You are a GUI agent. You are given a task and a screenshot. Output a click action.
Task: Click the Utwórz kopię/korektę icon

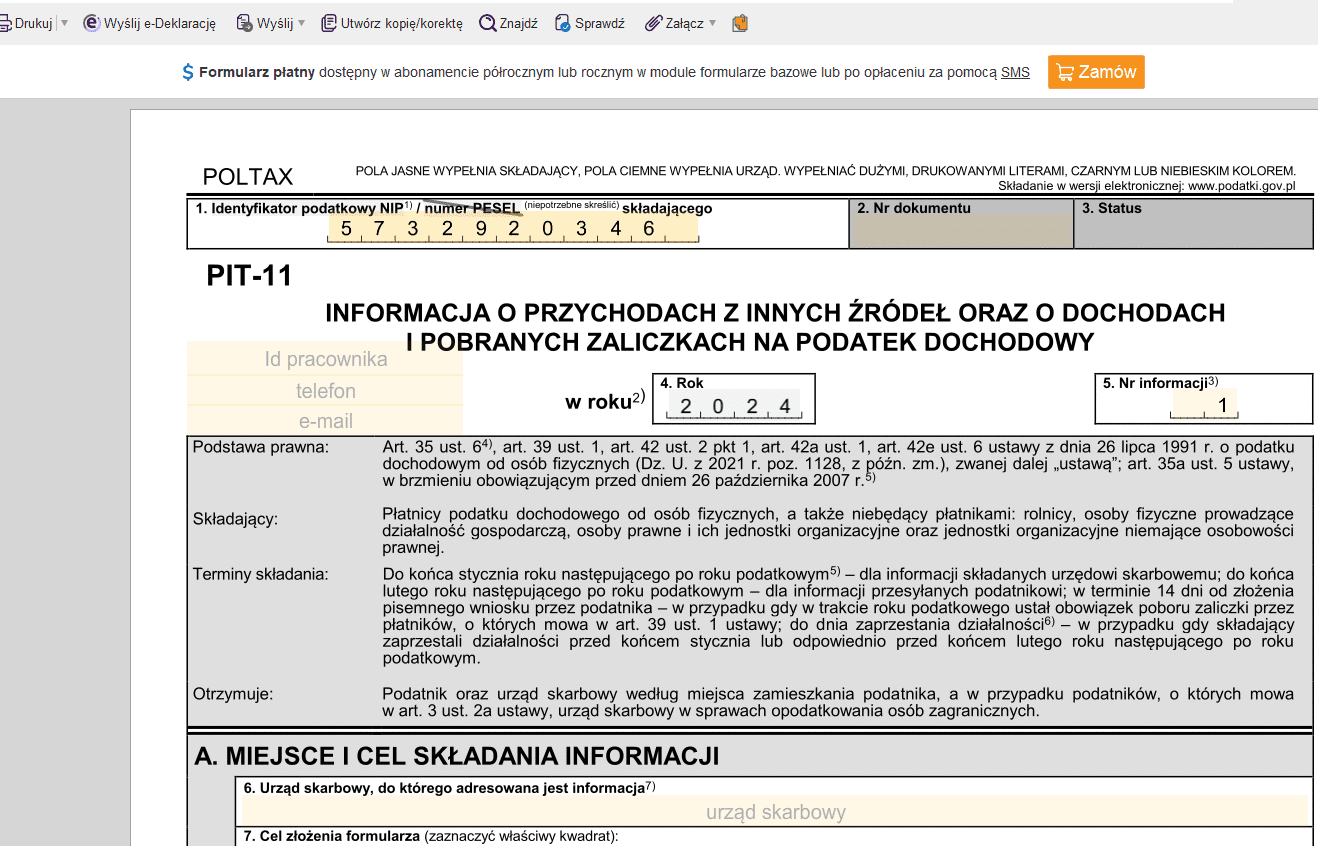328,23
